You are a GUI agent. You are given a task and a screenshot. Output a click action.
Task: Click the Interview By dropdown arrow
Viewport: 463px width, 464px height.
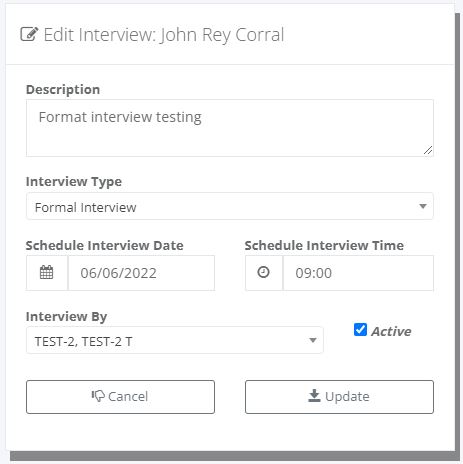(312, 340)
